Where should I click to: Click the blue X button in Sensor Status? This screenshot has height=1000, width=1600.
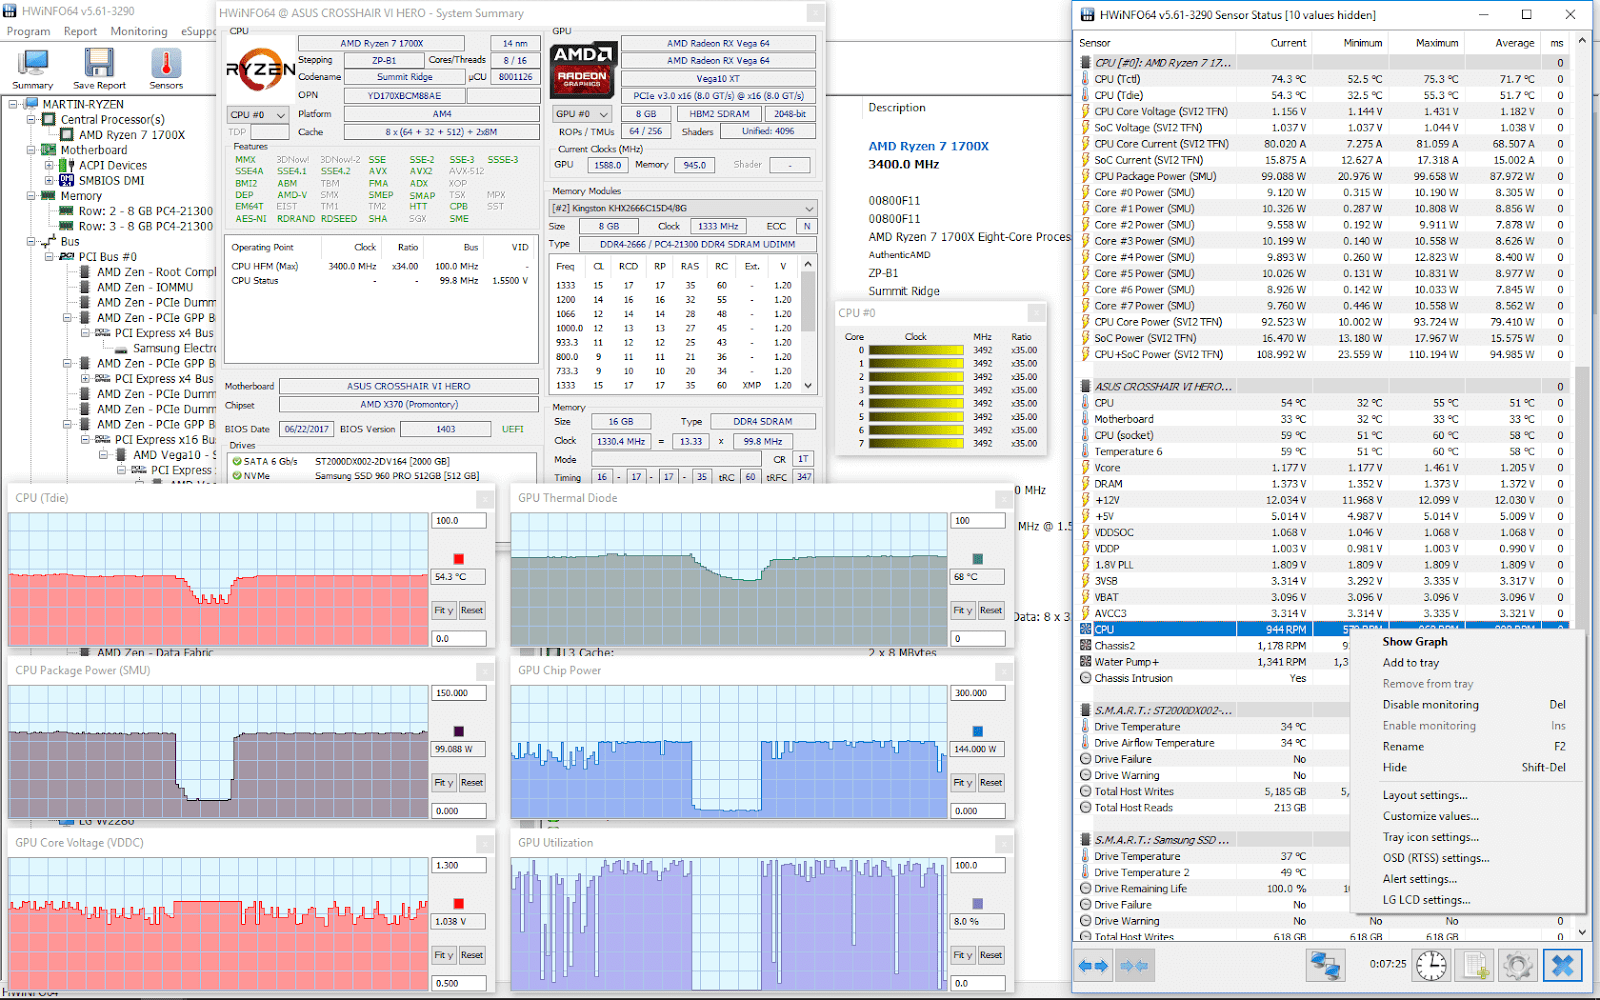[1562, 965]
